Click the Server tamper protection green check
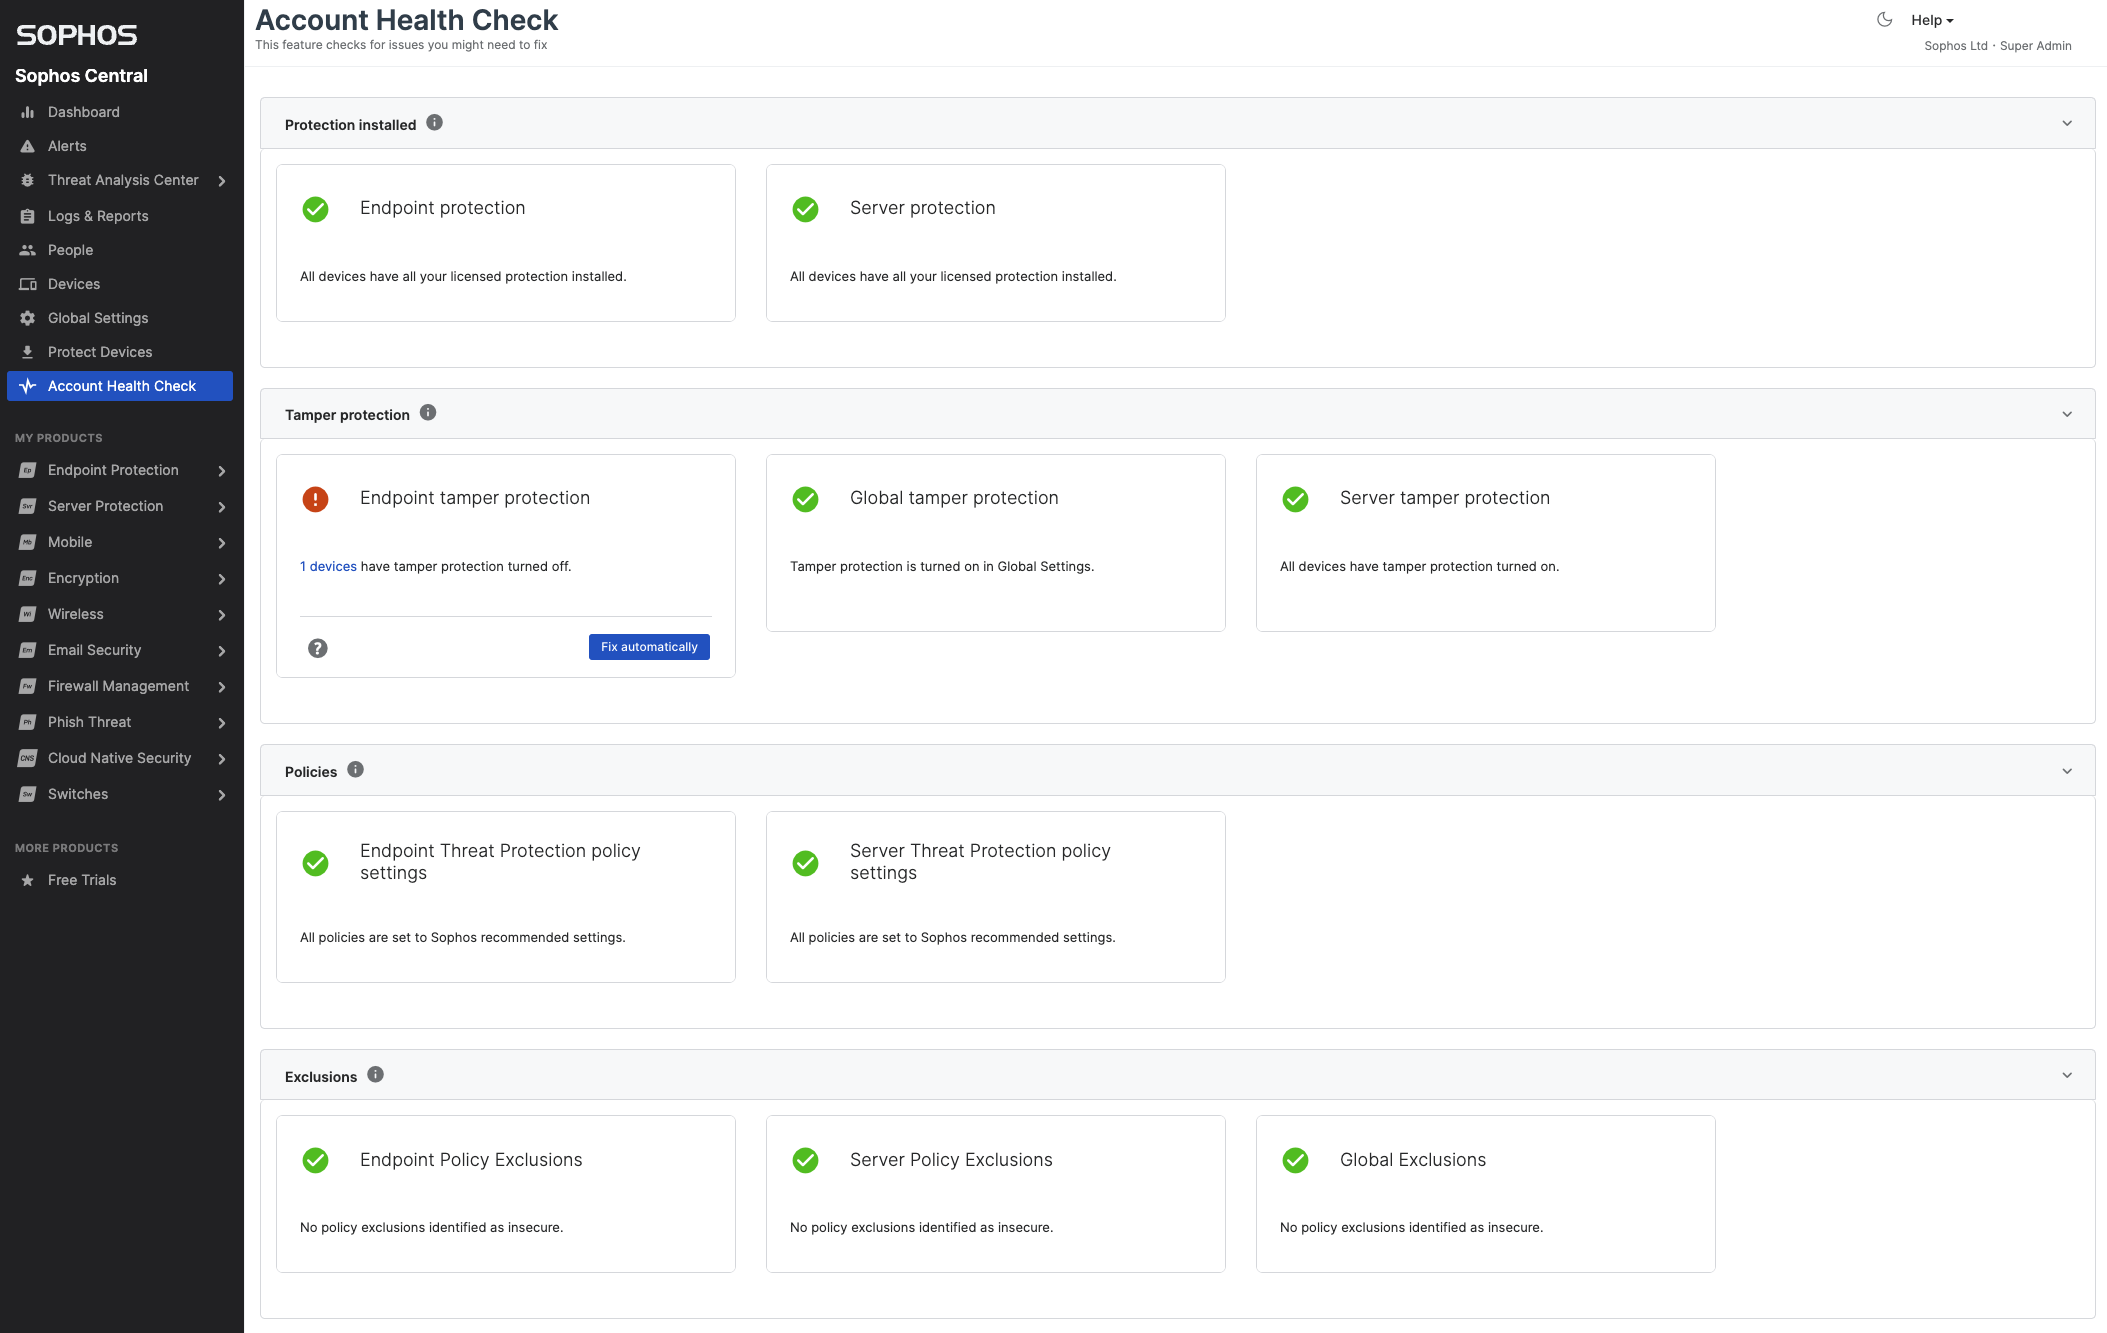This screenshot has height=1333, width=2107. [1295, 499]
